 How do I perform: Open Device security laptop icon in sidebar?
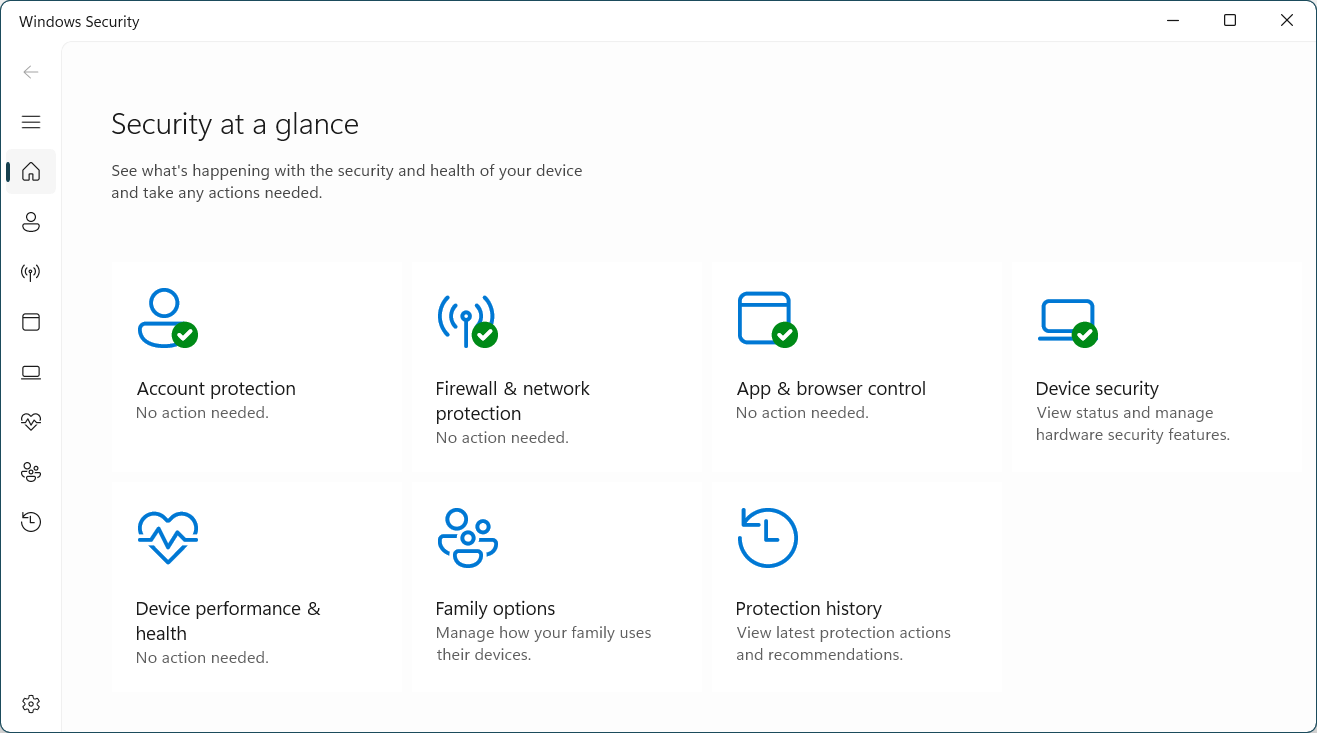point(31,372)
